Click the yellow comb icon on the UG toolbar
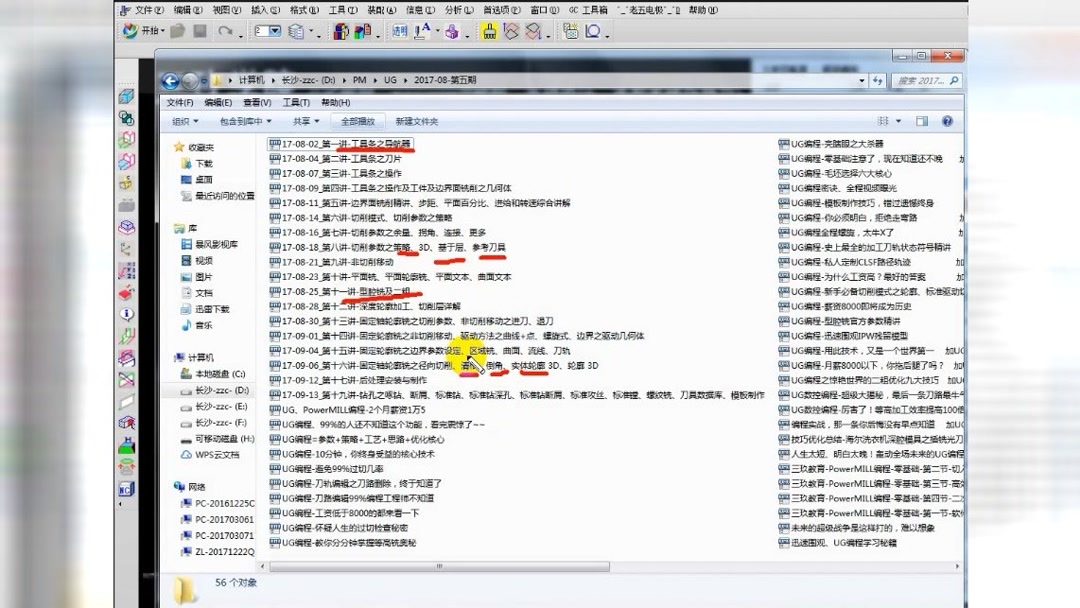 coord(488,31)
